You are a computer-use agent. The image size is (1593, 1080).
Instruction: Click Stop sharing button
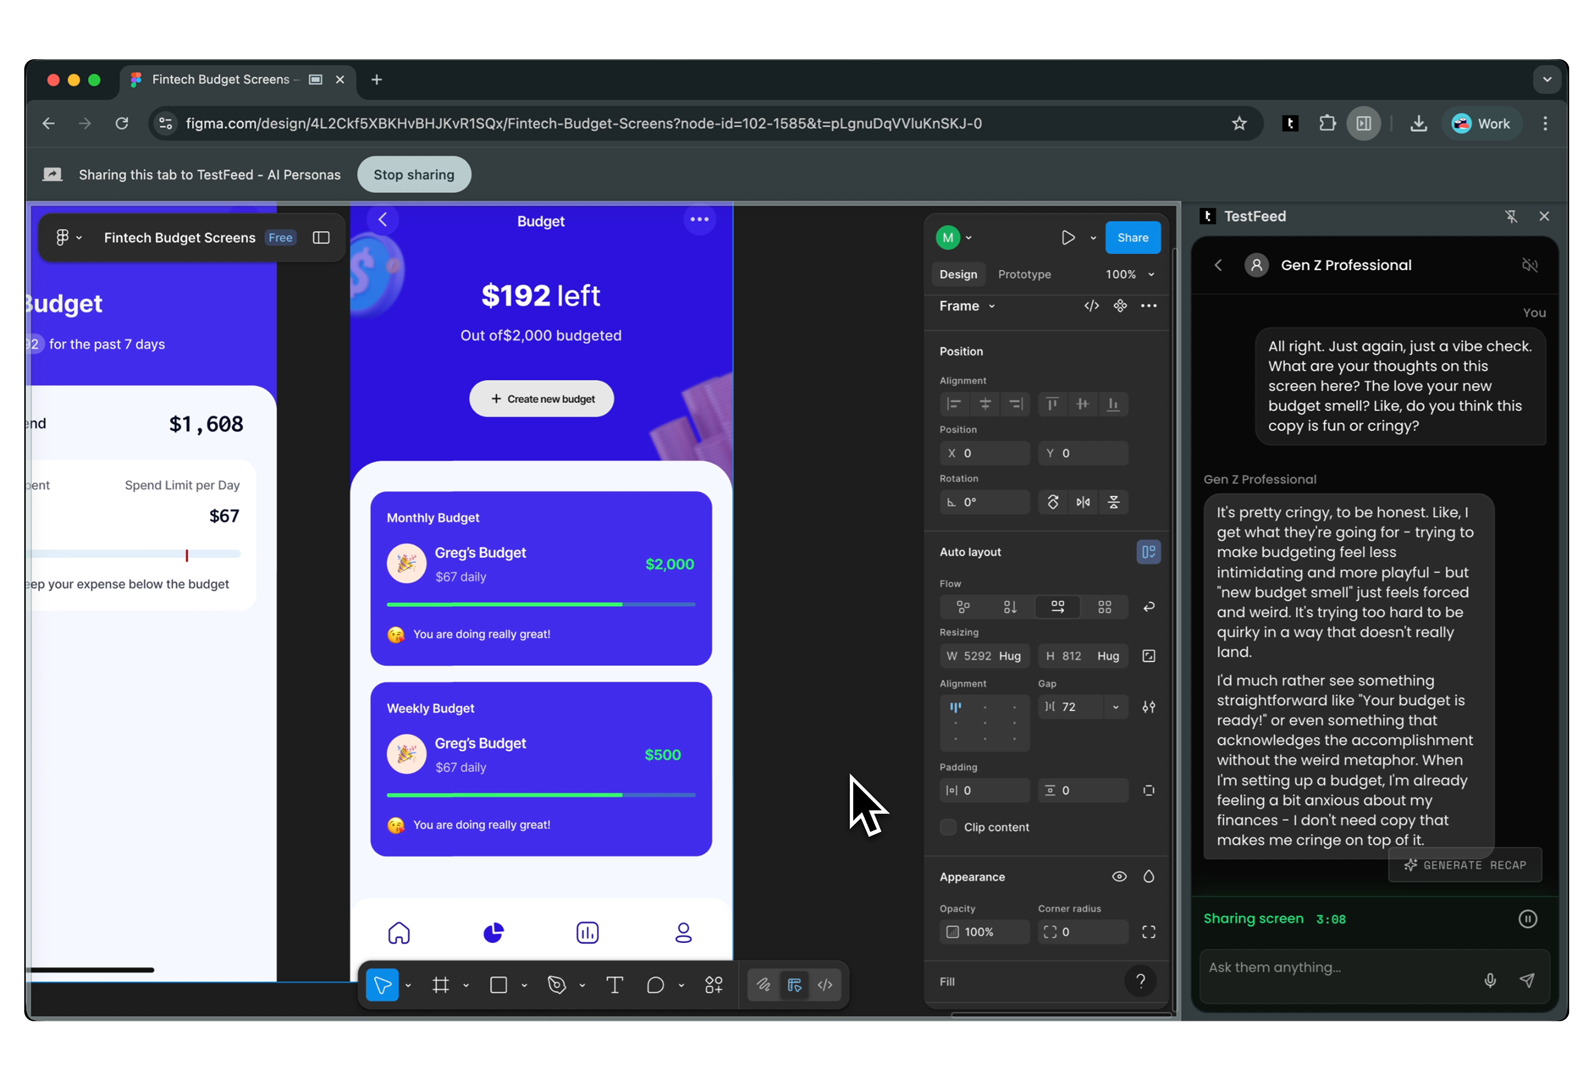tap(414, 175)
